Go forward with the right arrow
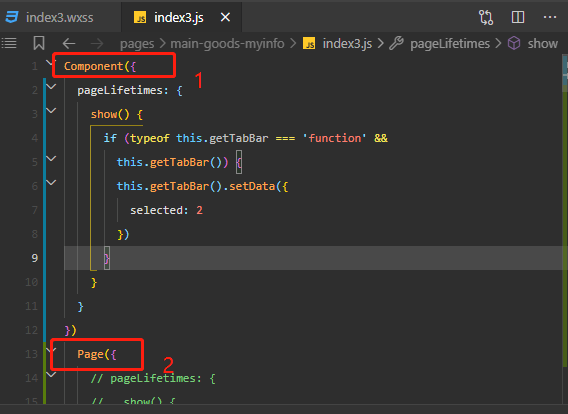This screenshot has height=414, width=568. [x=97, y=44]
